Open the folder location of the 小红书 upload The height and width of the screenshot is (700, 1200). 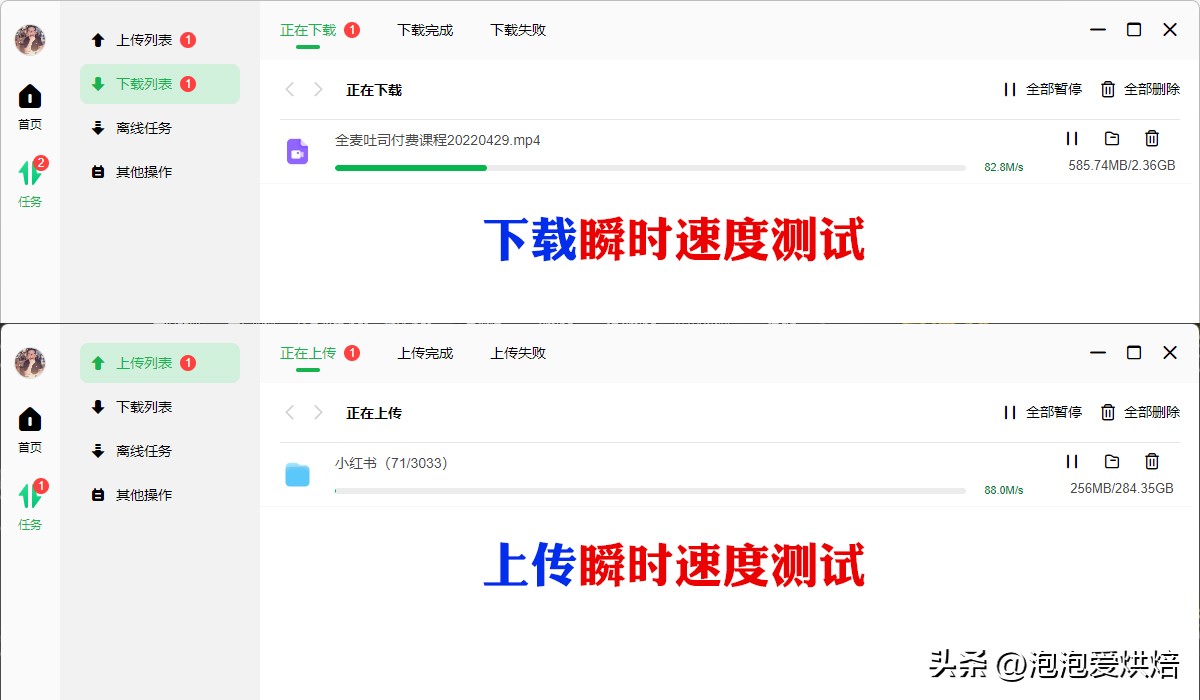(x=1112, y=461)
